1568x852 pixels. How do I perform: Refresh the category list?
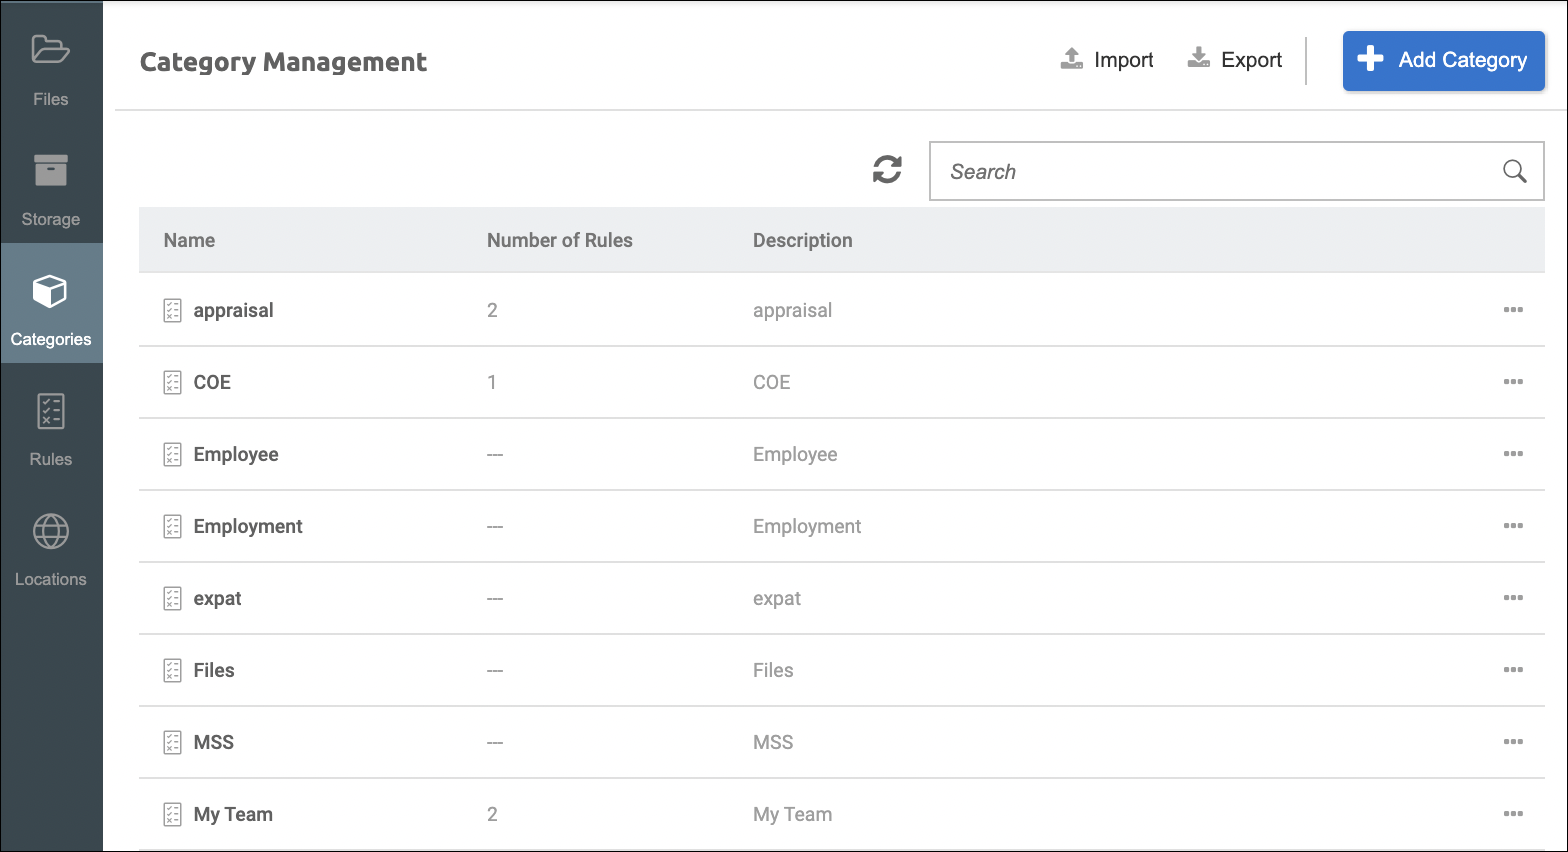[x=887, y=170]
